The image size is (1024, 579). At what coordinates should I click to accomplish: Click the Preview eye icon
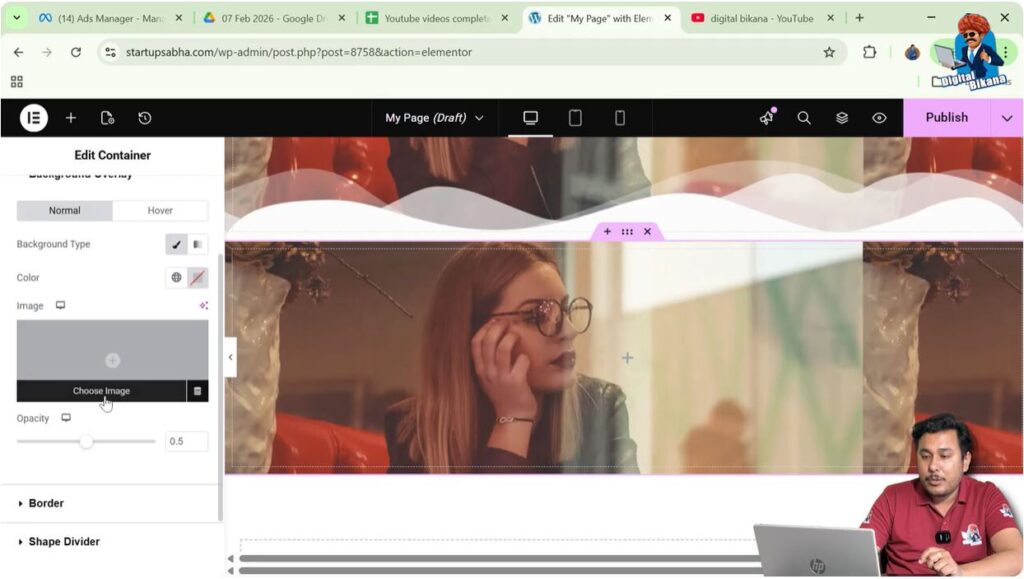(x=879, y=117)
